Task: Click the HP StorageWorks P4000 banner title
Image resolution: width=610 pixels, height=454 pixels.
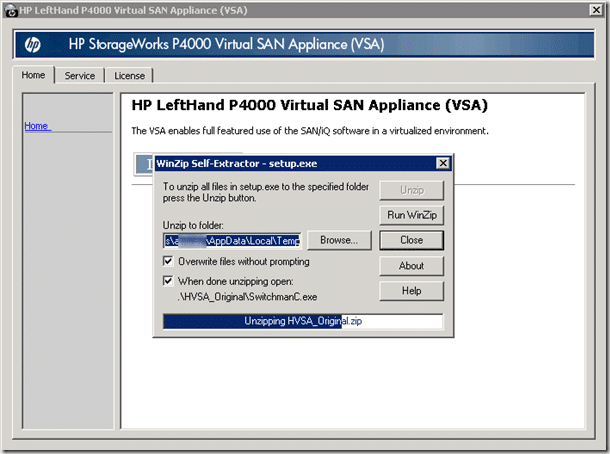Action: (x=226, y=44)
